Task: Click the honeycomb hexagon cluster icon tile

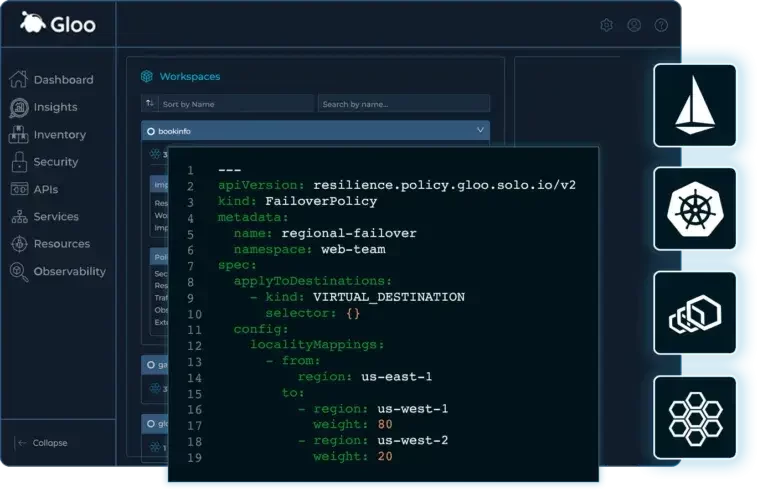Action: pyautogui.click(x=695, y=417)
